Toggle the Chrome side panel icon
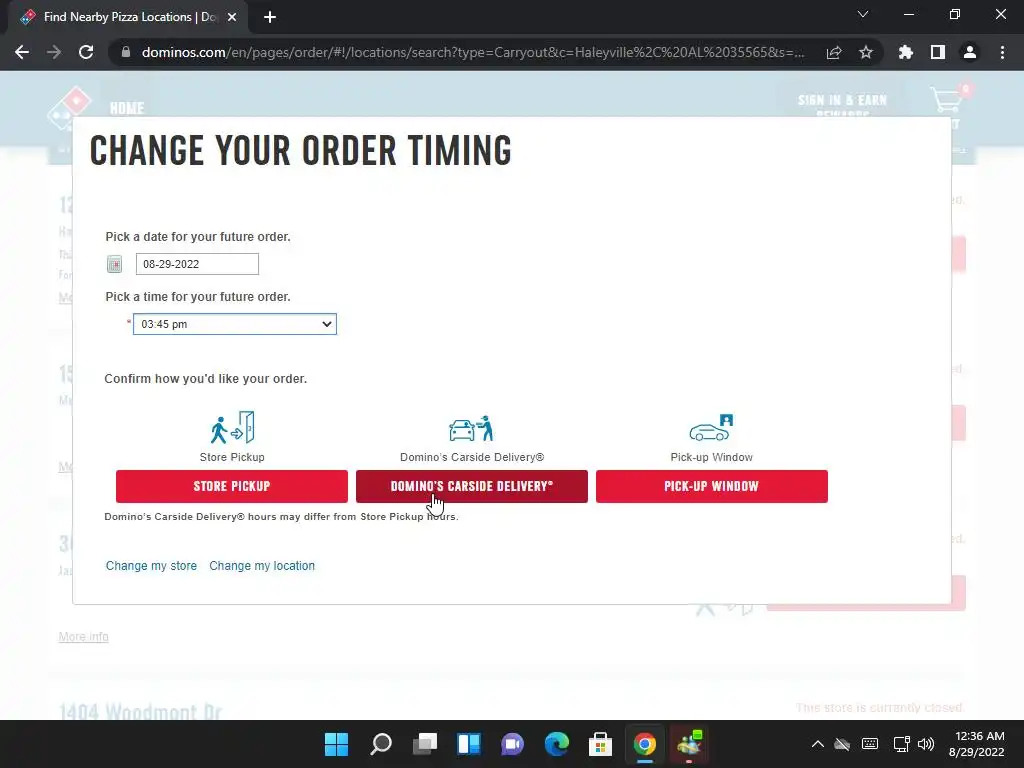Image resolution: width=1024 pixels, height=768 pixels. coord(938,52)
